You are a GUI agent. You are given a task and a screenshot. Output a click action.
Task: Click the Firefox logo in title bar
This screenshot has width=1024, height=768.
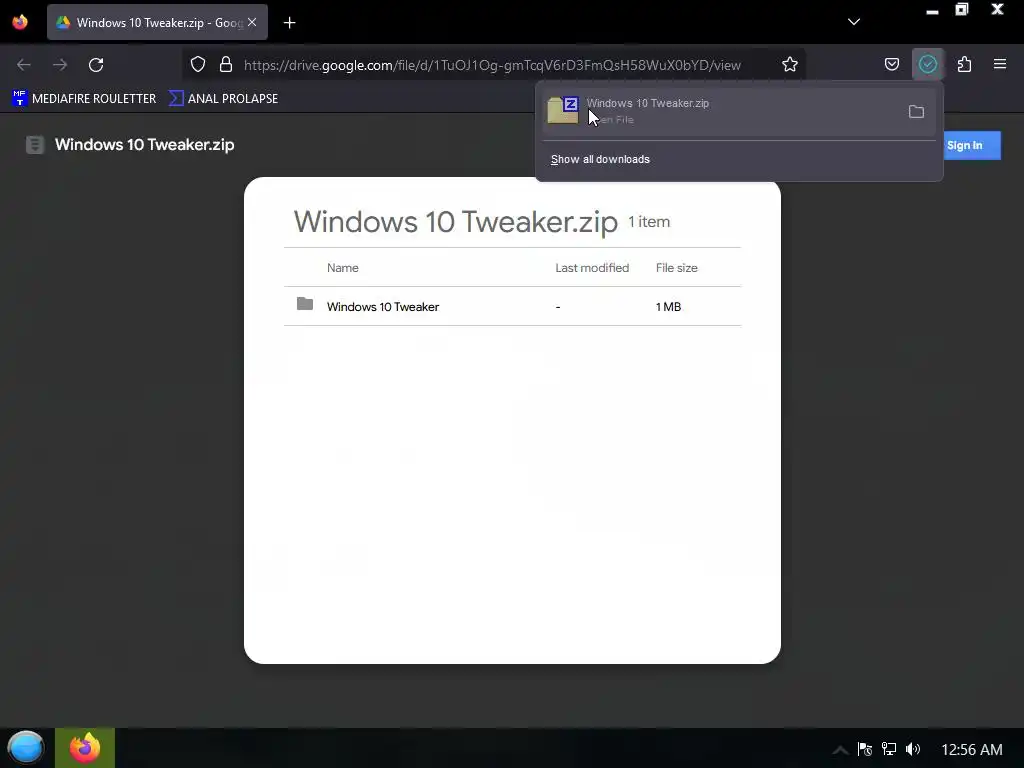click(20, 22)
